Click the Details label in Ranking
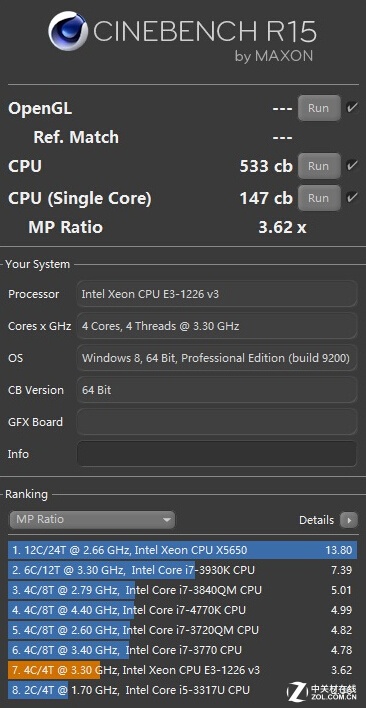This screenshot has height=708, width=366. pyautogui.click(x=316, y=520)
